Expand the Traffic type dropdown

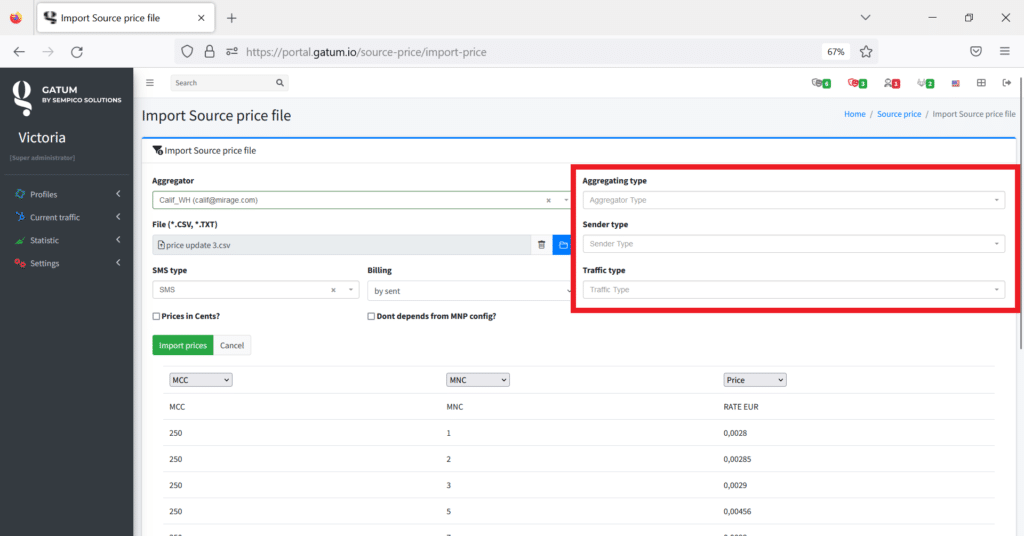(x=793, y=290)
